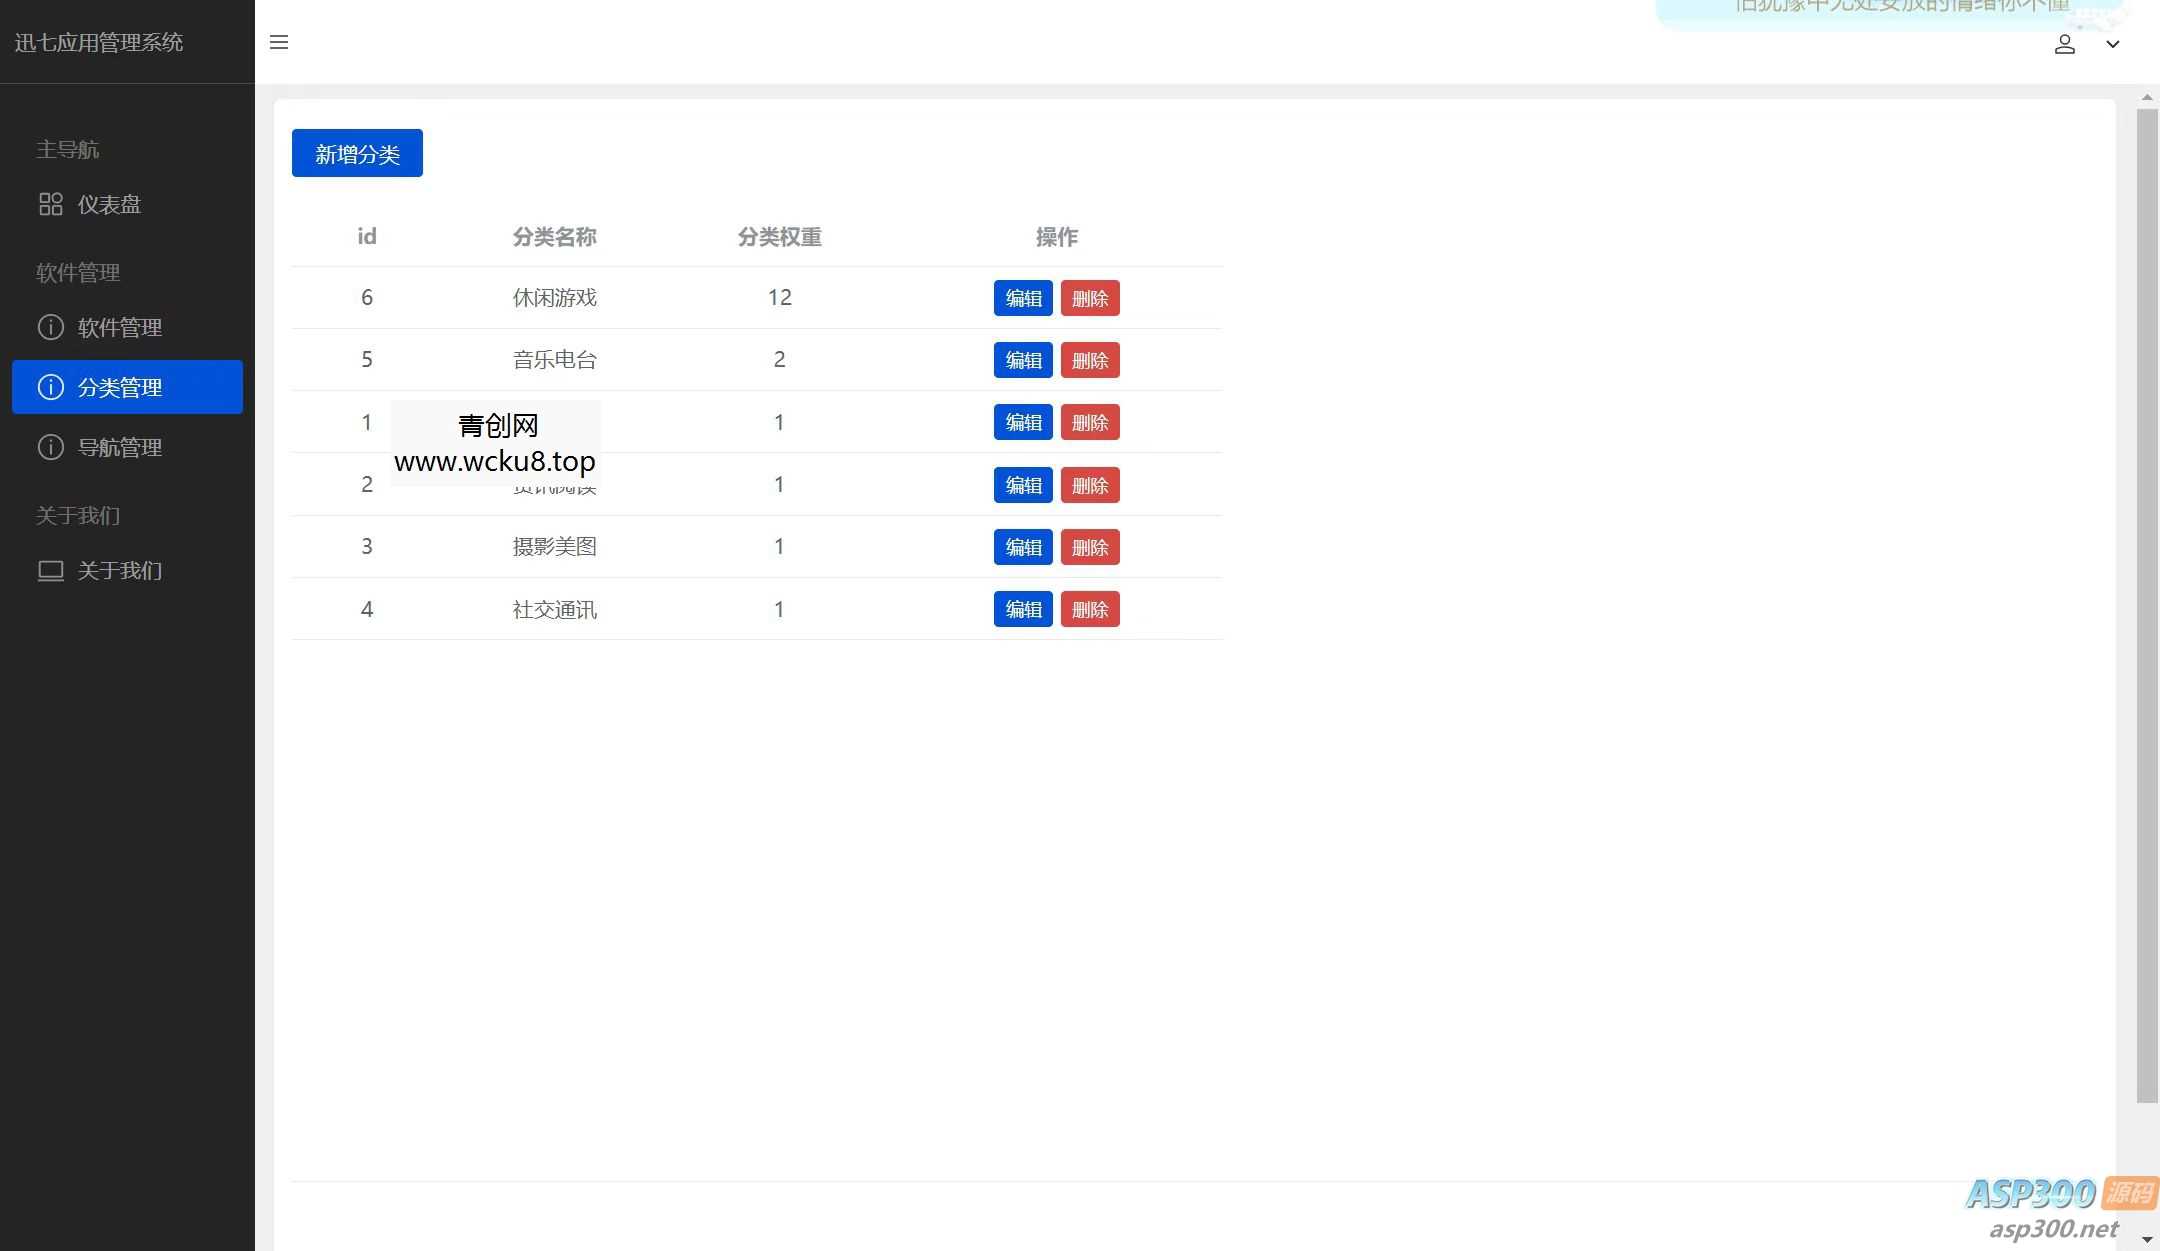Click info icon beside 分类管理 item
Viewport: 2160px width, 1251px height.
(x=51, y=387)
